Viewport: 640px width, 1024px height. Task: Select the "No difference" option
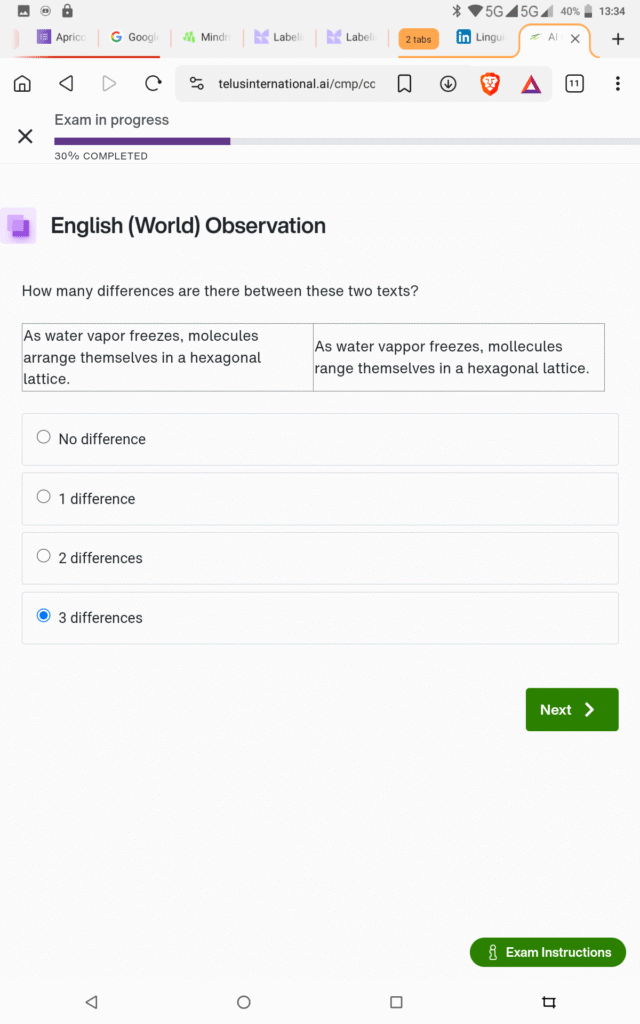tap(44, 437)
